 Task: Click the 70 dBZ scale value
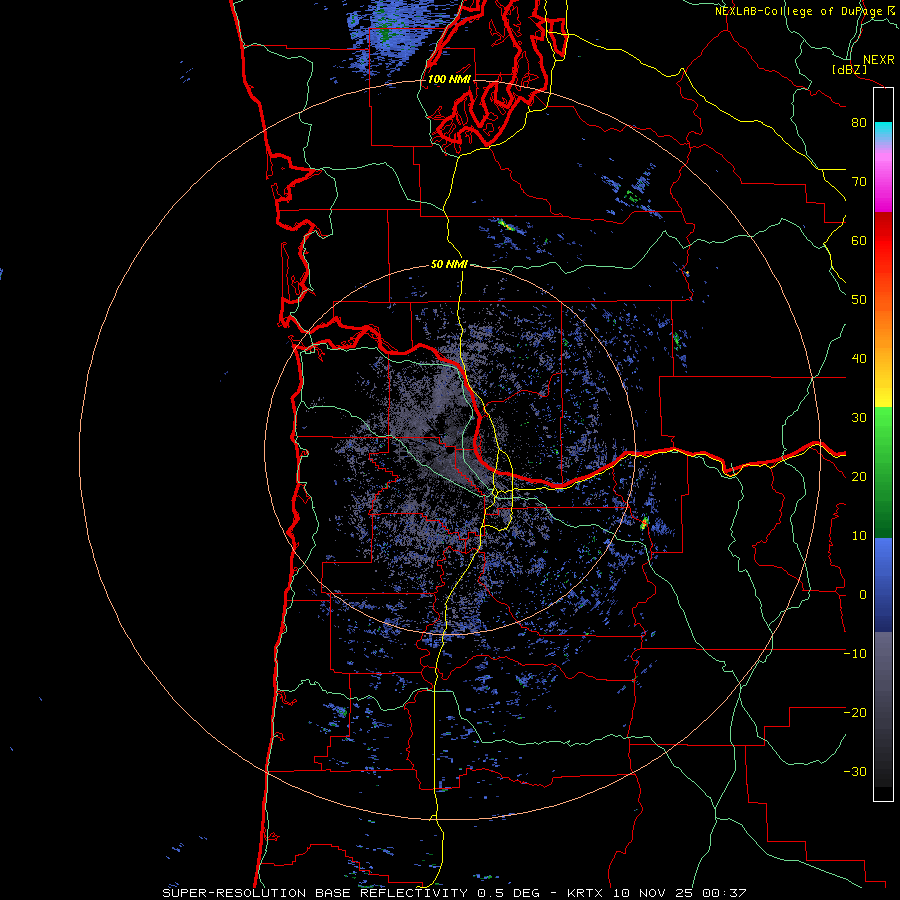(859, 182)
